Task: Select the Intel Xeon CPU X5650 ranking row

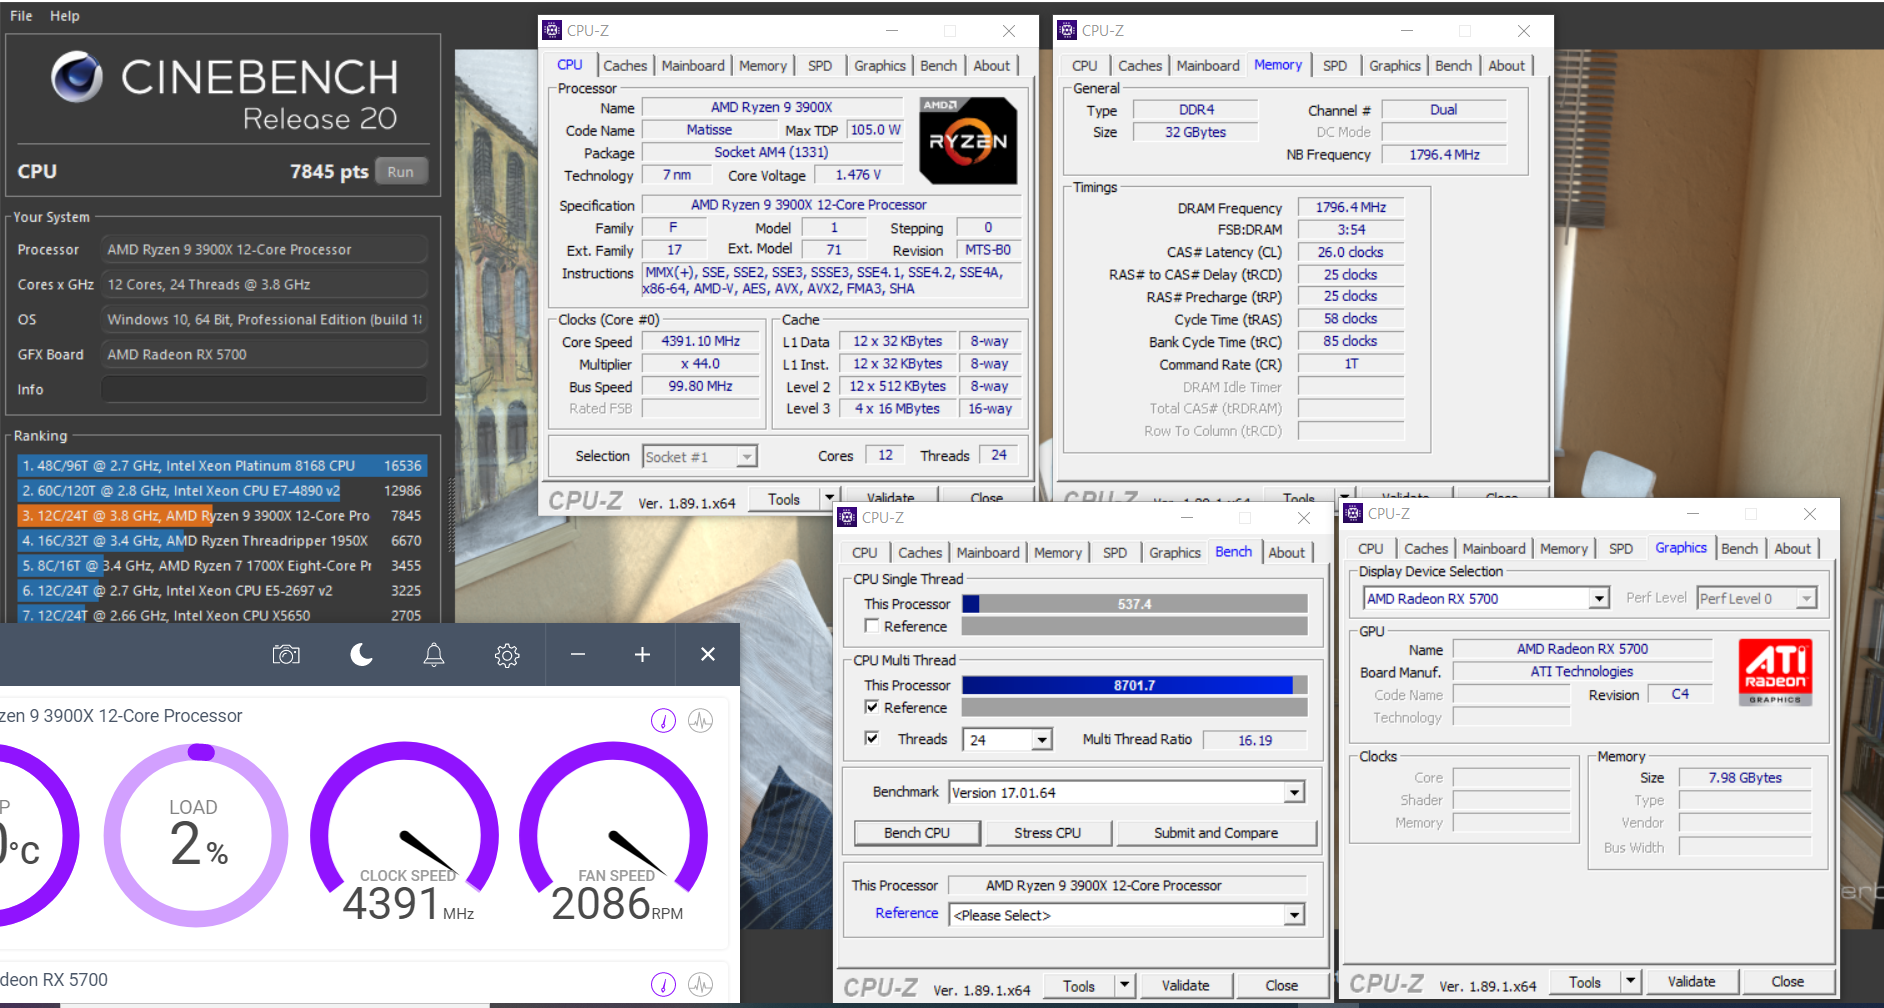Action: pos(222,615)
